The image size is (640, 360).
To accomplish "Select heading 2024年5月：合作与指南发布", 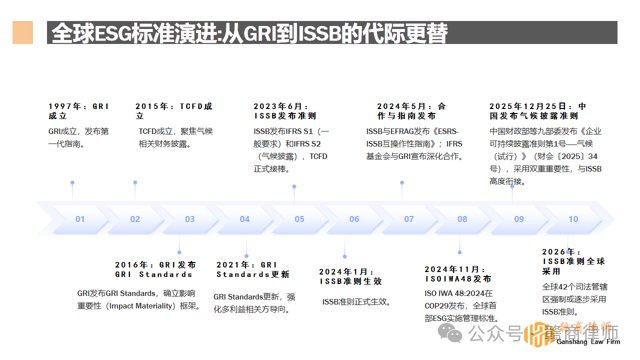I will [411, 111].
